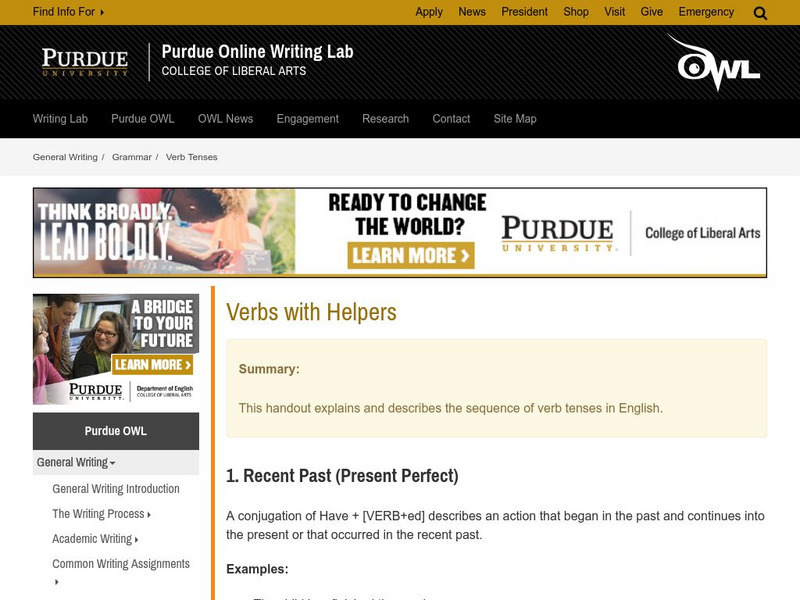Open the Give link
The image size is (800, 600).
point(652,12)
